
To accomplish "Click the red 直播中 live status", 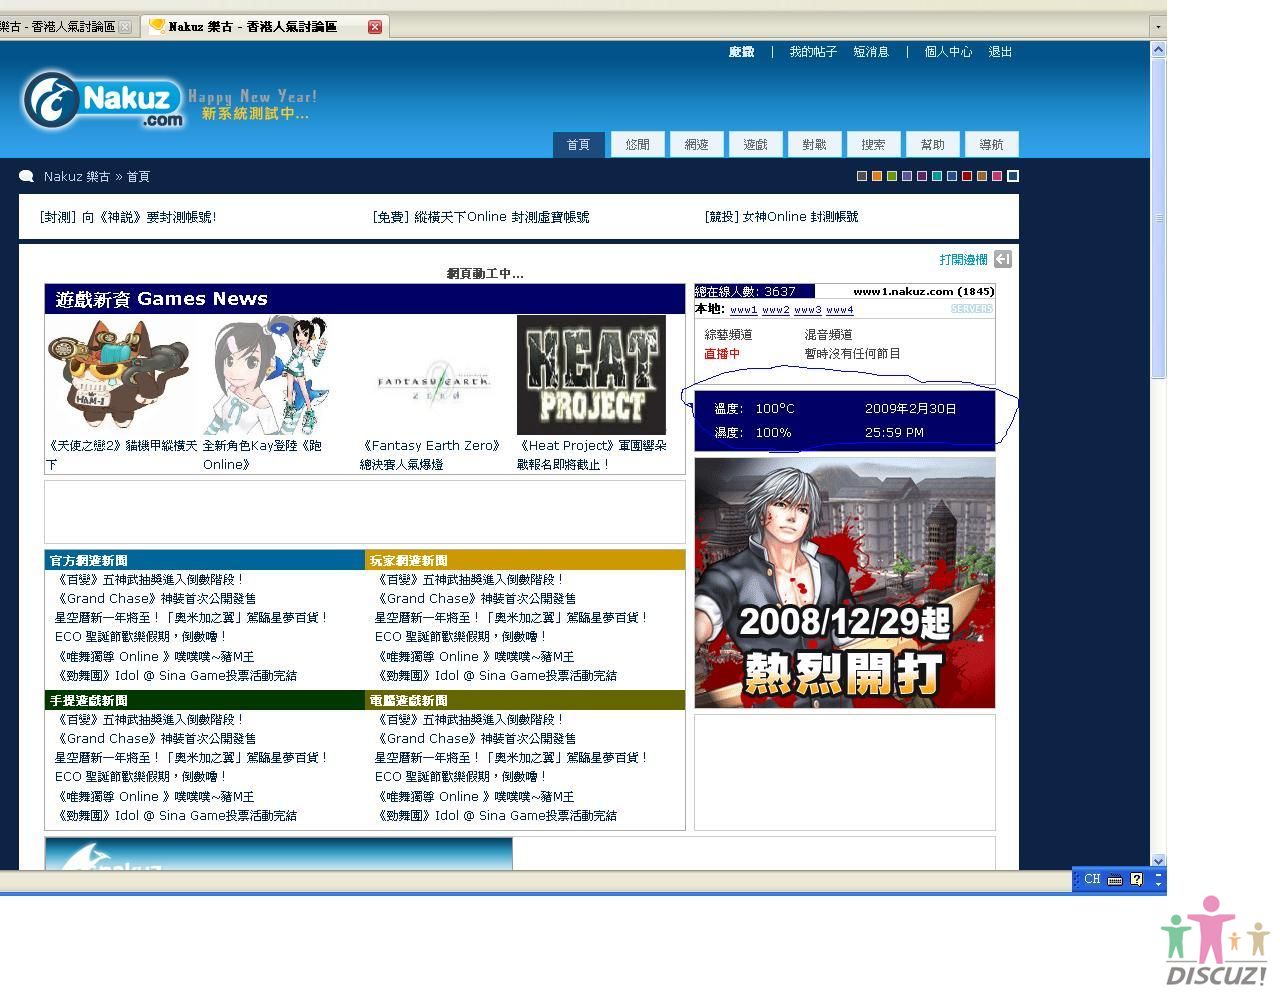I will point(722,354).
